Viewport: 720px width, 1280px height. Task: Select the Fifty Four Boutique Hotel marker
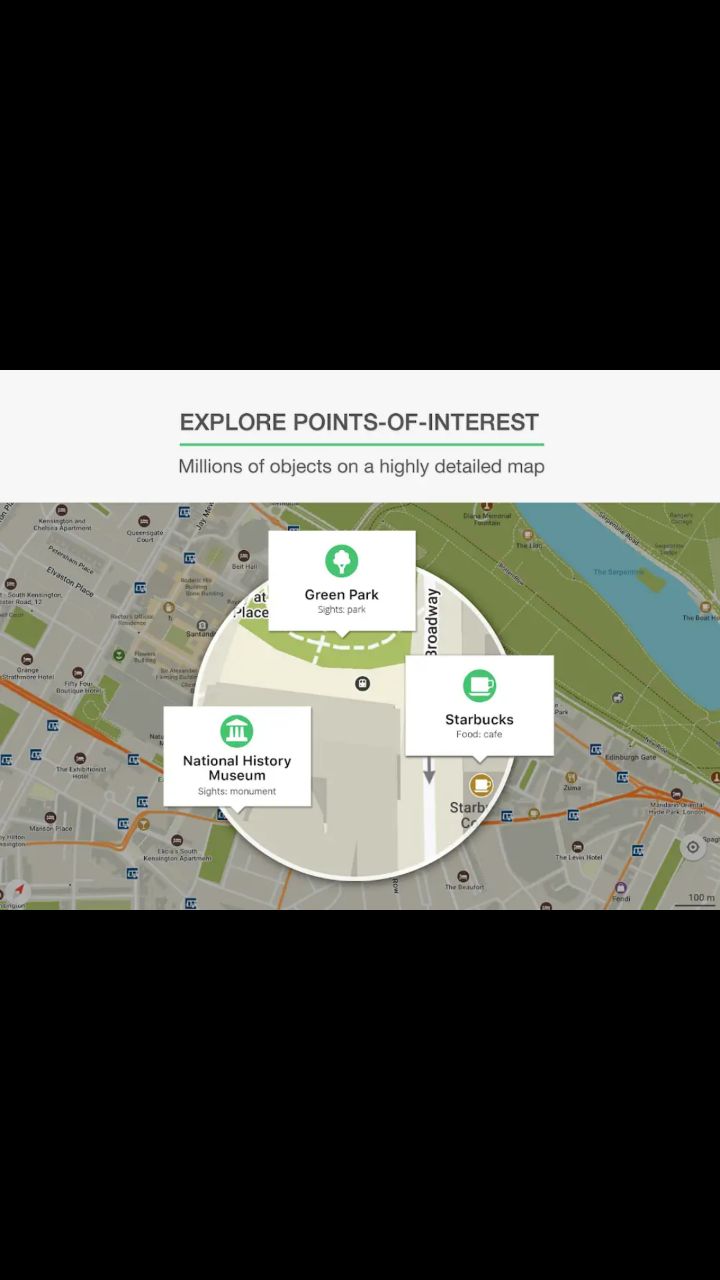point(77,673)
